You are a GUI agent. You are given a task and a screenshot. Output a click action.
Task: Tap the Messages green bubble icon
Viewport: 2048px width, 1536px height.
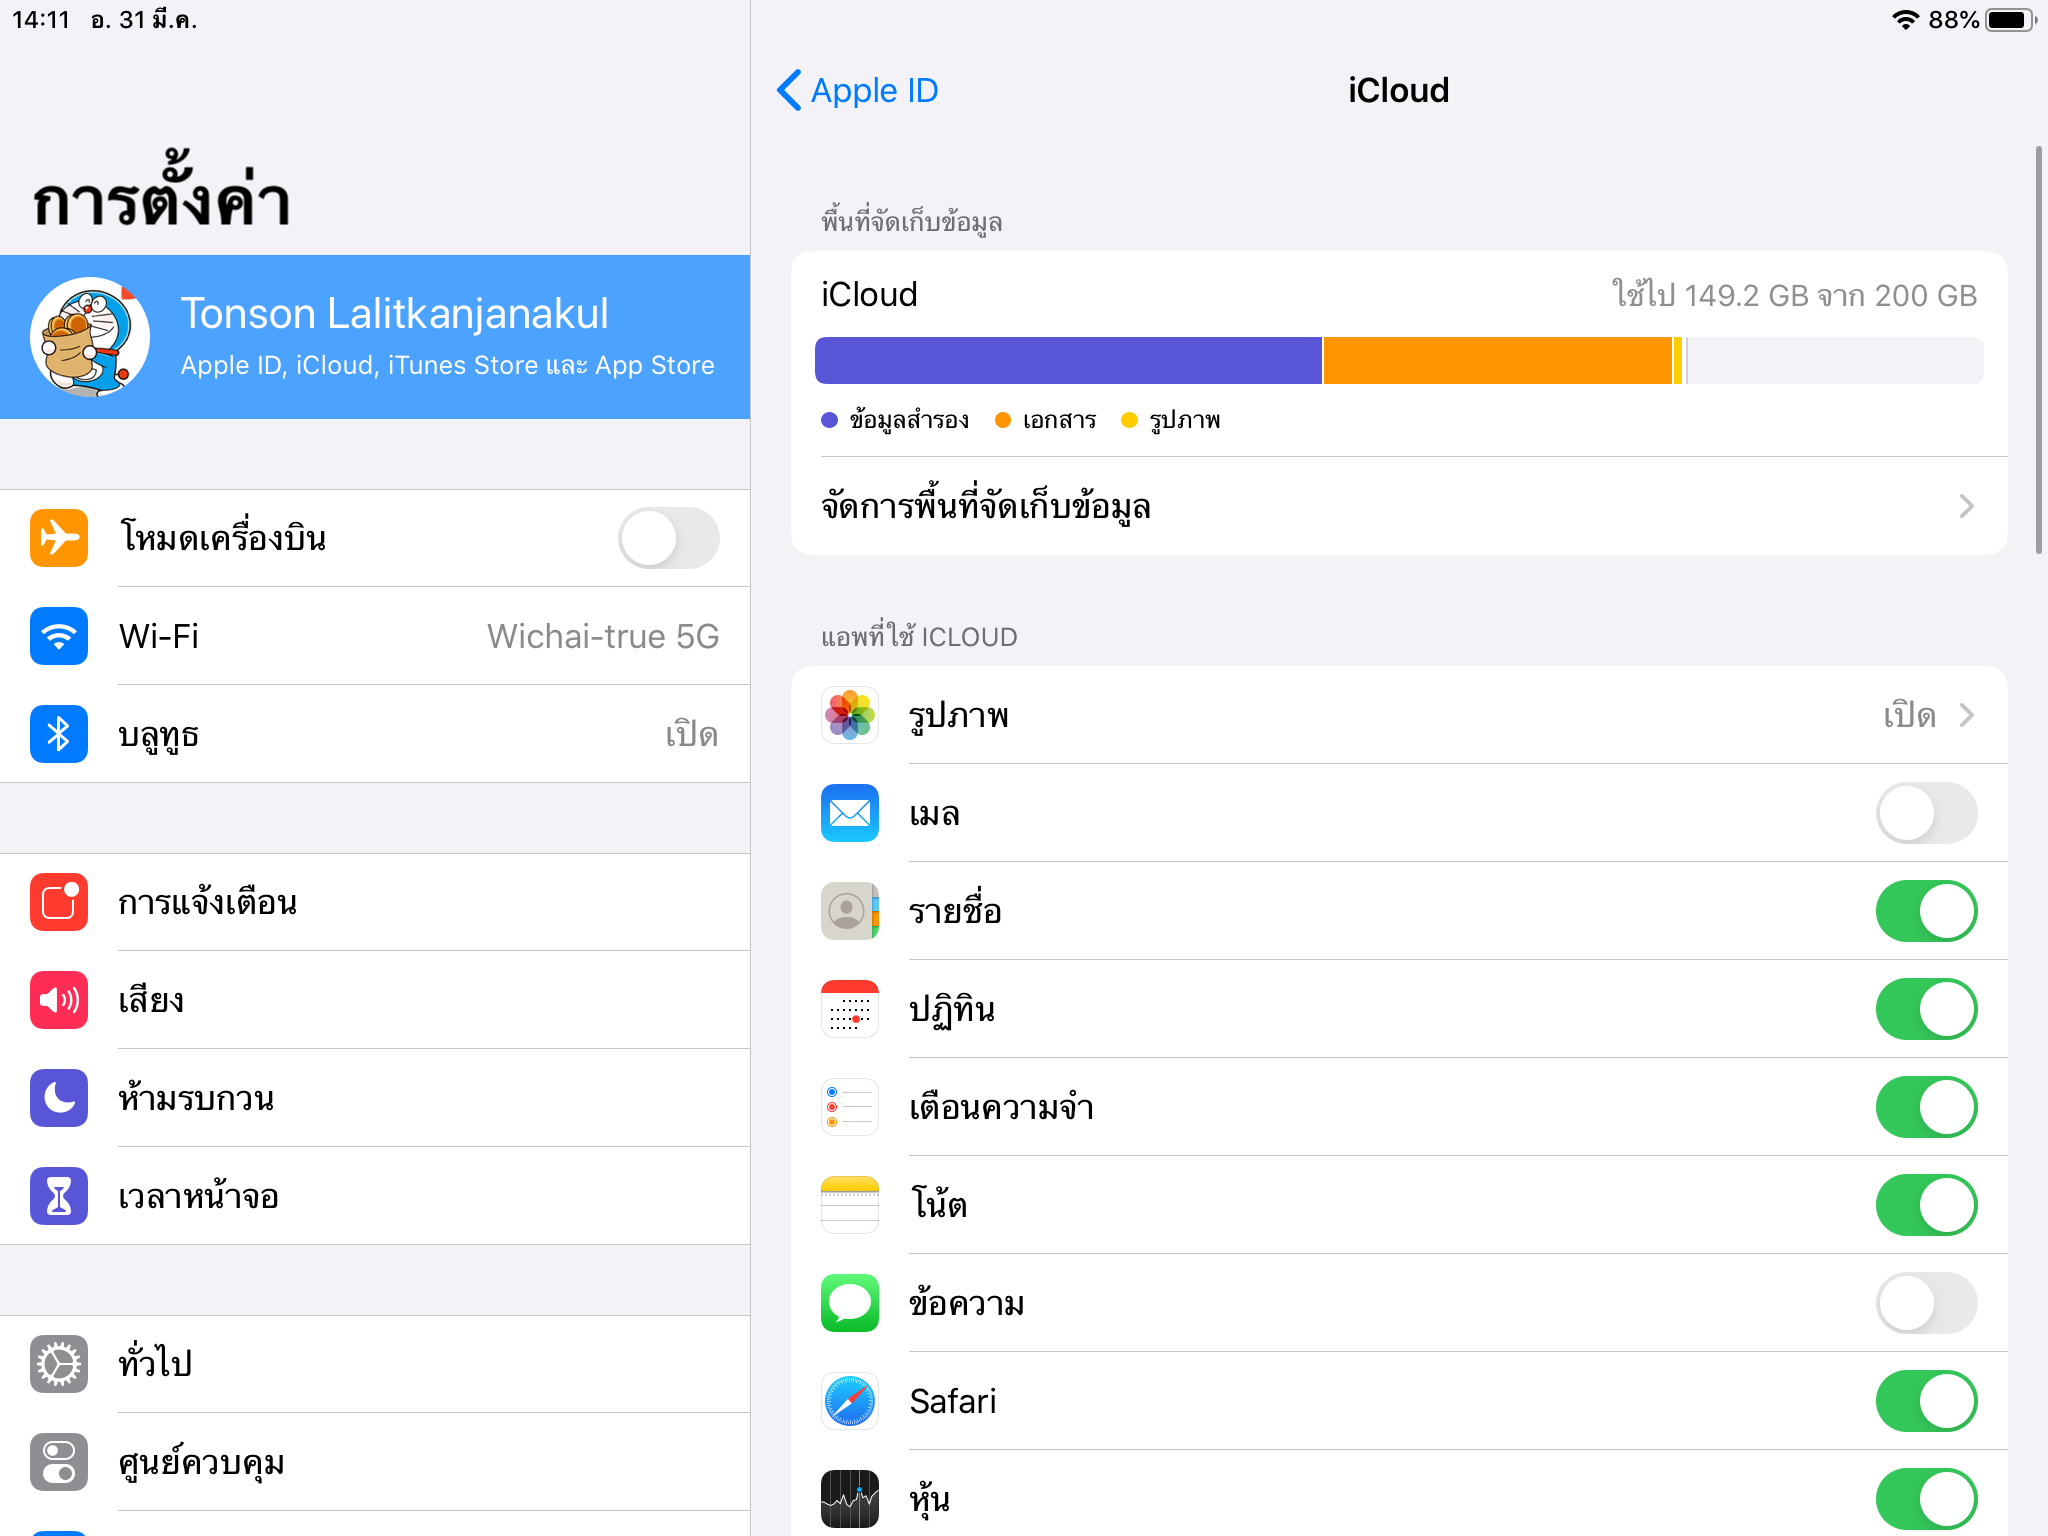pos(850,1303)
